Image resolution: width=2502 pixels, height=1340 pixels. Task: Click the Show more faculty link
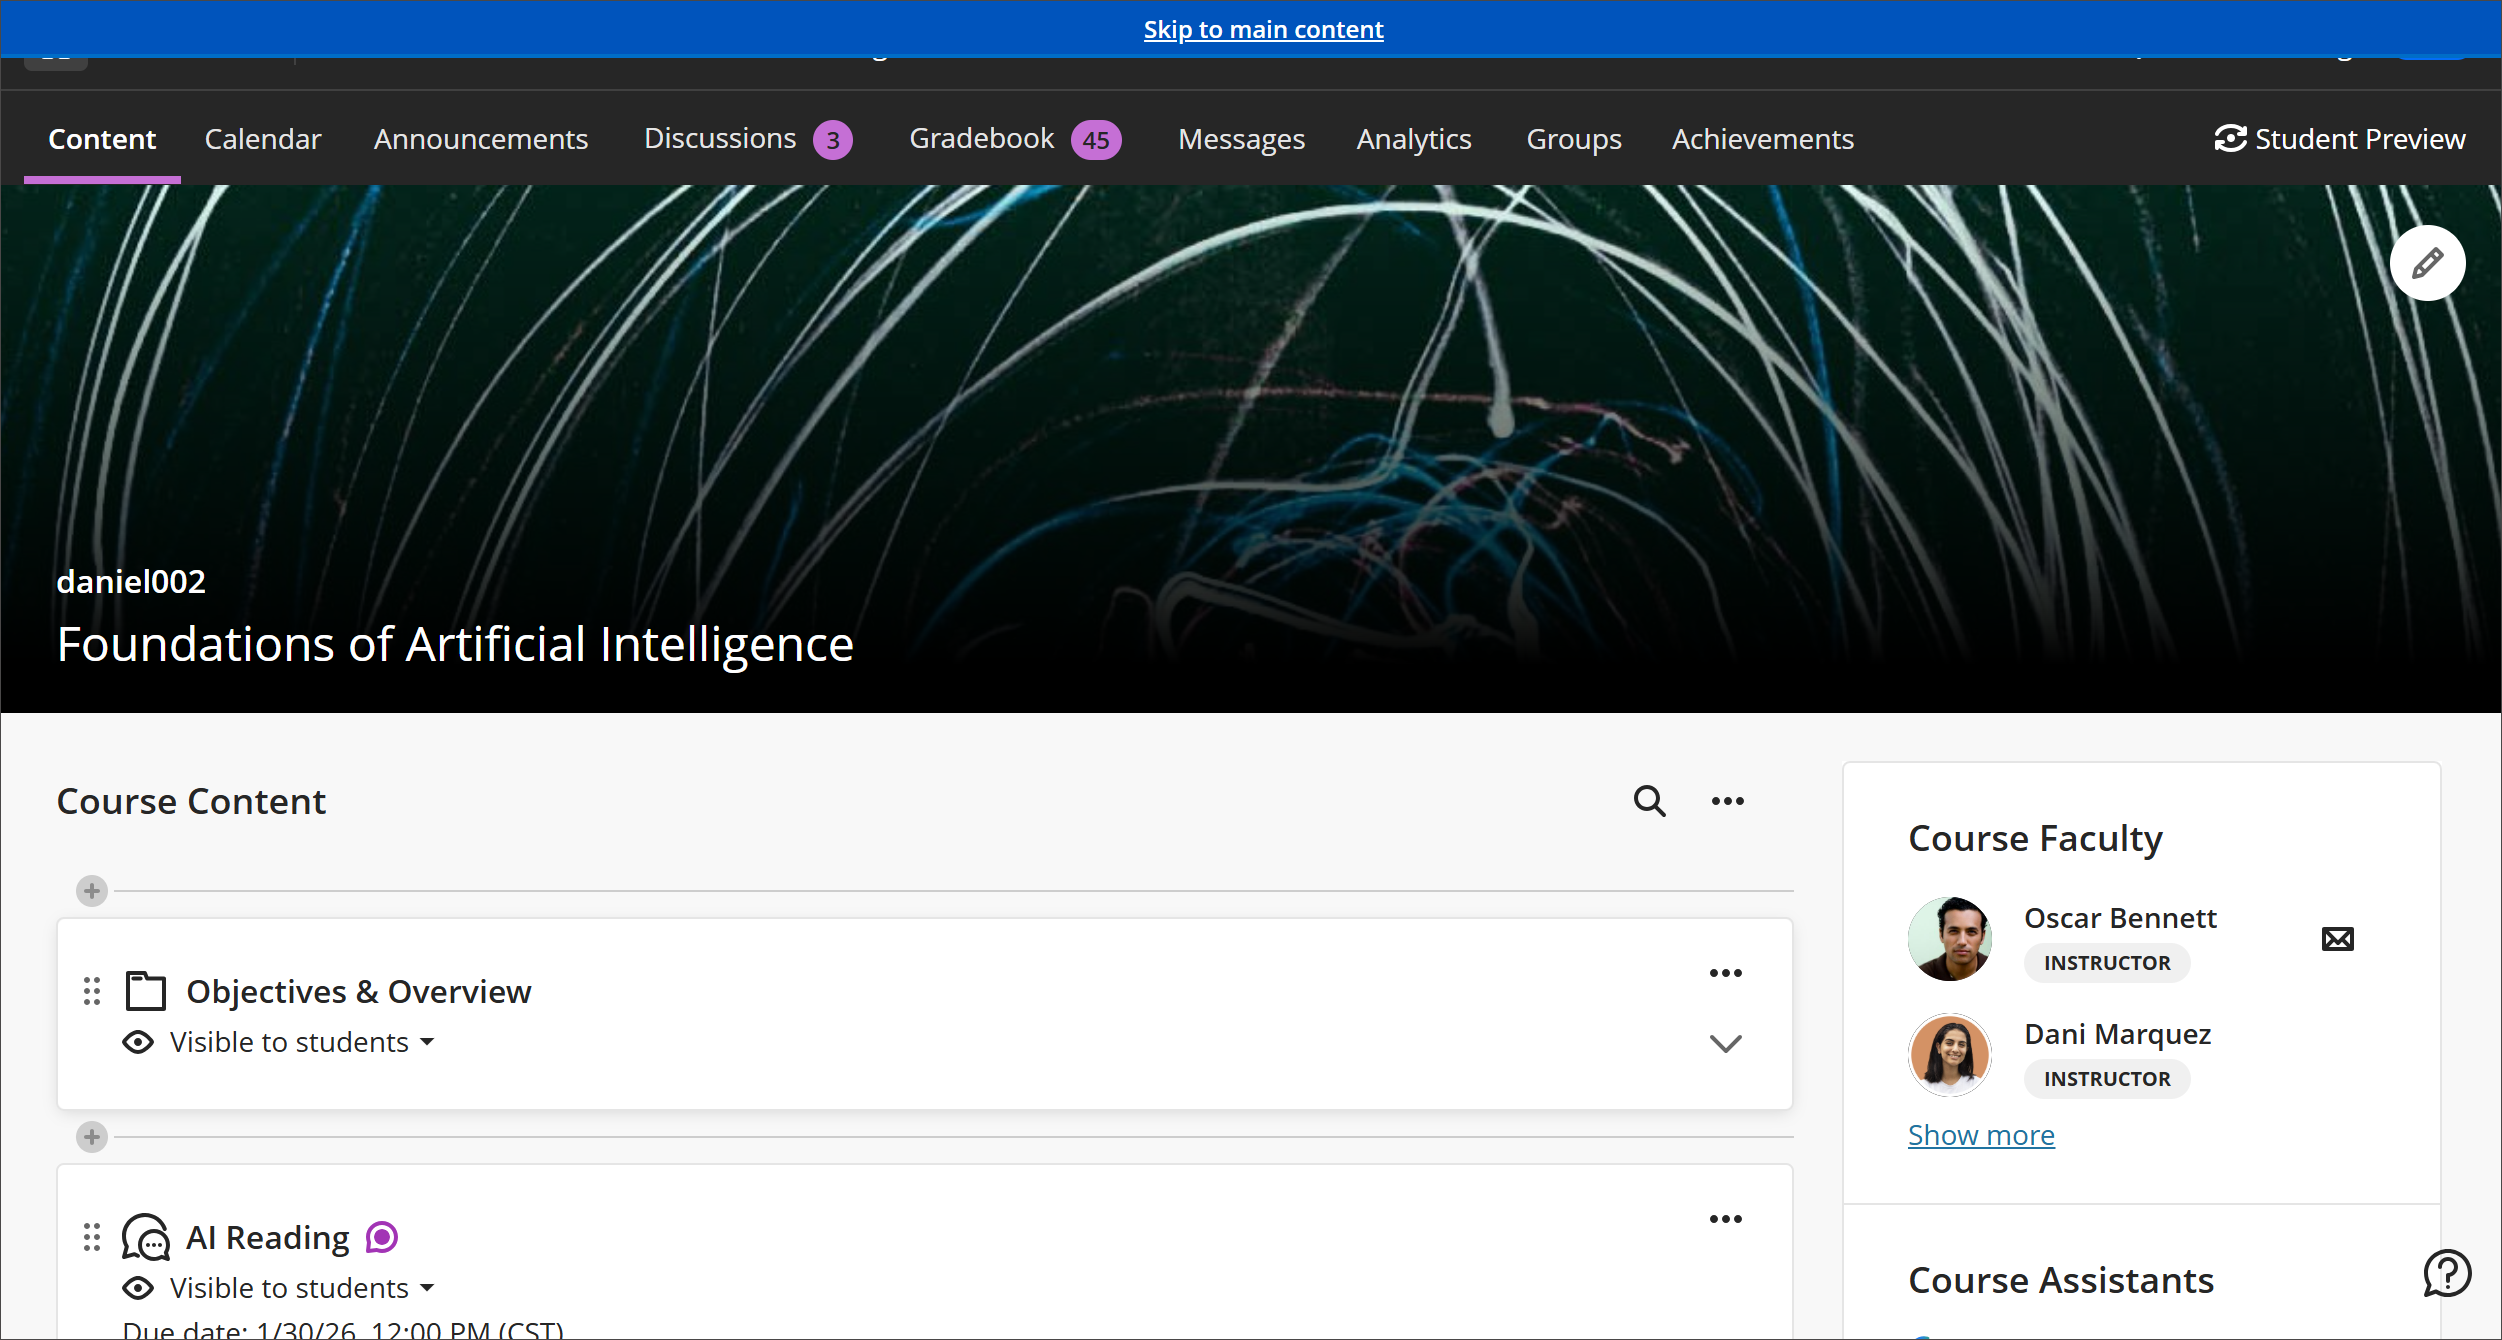tap(1981, 1134)
